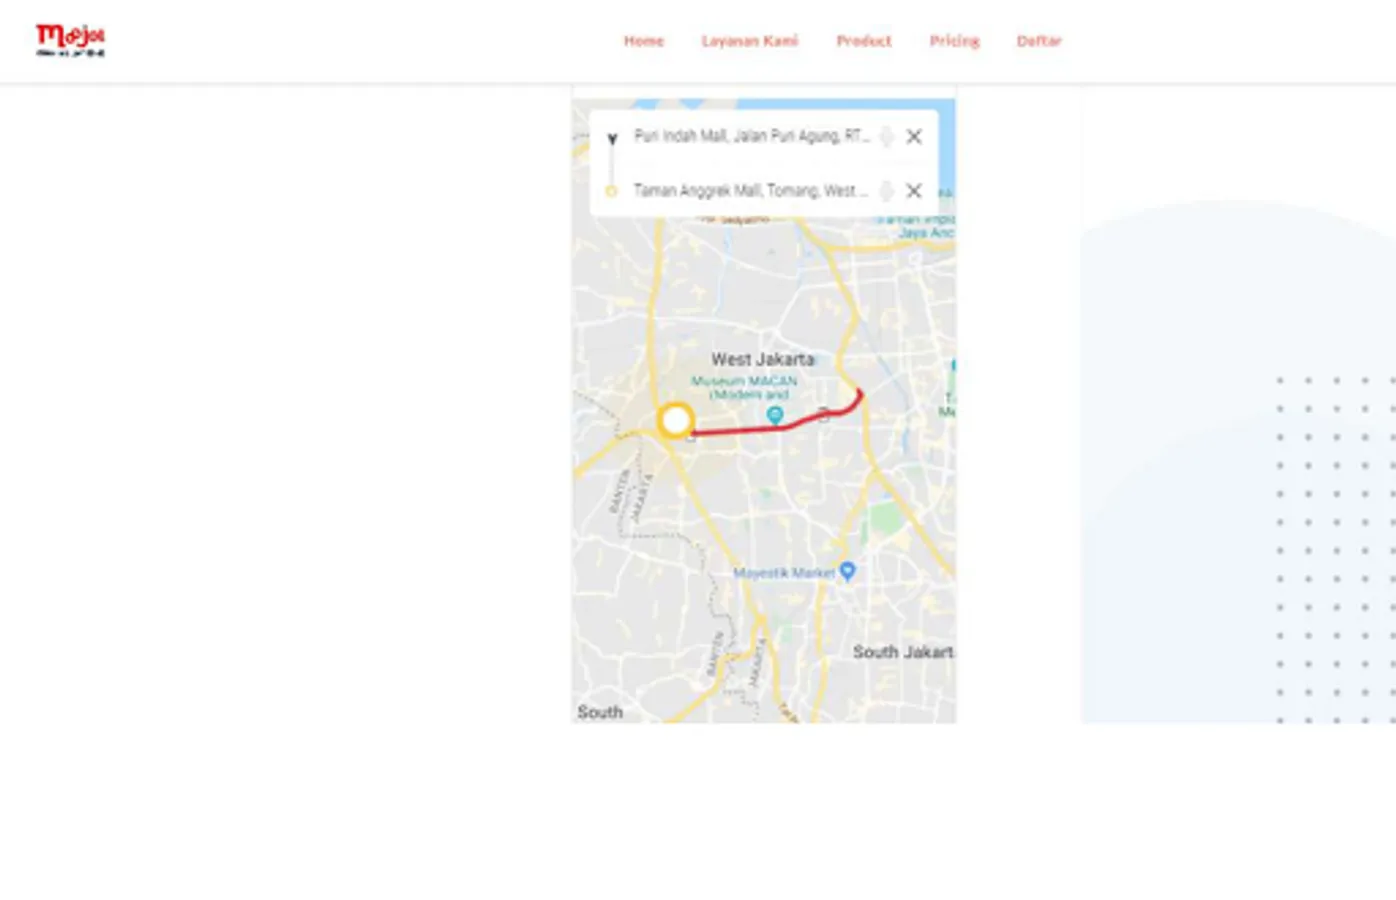The height and width of the screenshot is (900, 1396).
Task: Open the Mojo logo in the header
Action: 70,40
